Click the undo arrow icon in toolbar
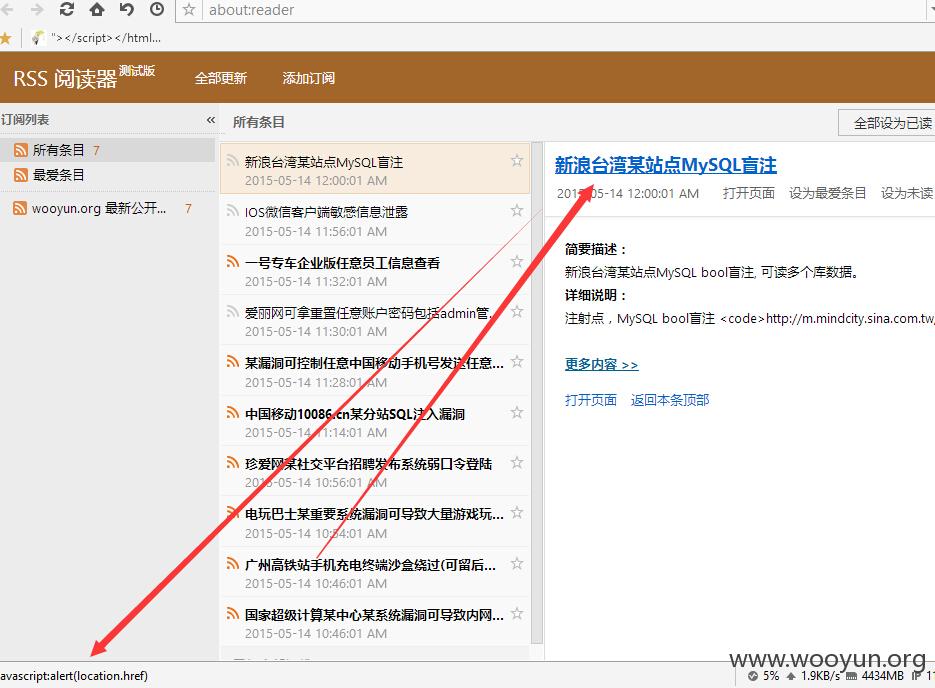Screen dimensions: 935x688 point(126,9)
